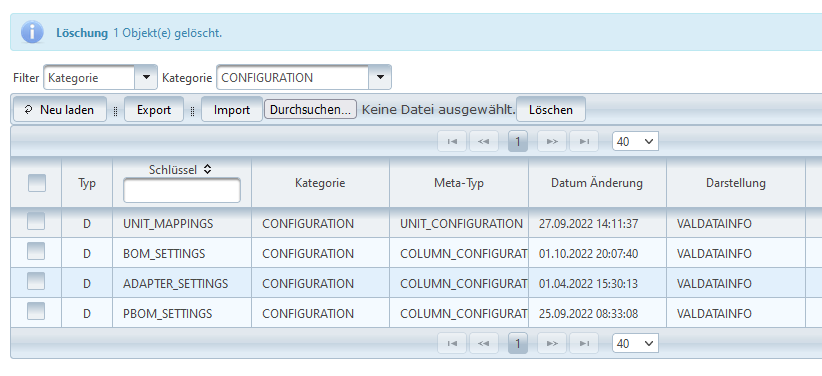Image resolution: width=822 pixels, height=376 pixels.
Task: Select page 1 in the top paginator
Action: [x=518, y=142]
